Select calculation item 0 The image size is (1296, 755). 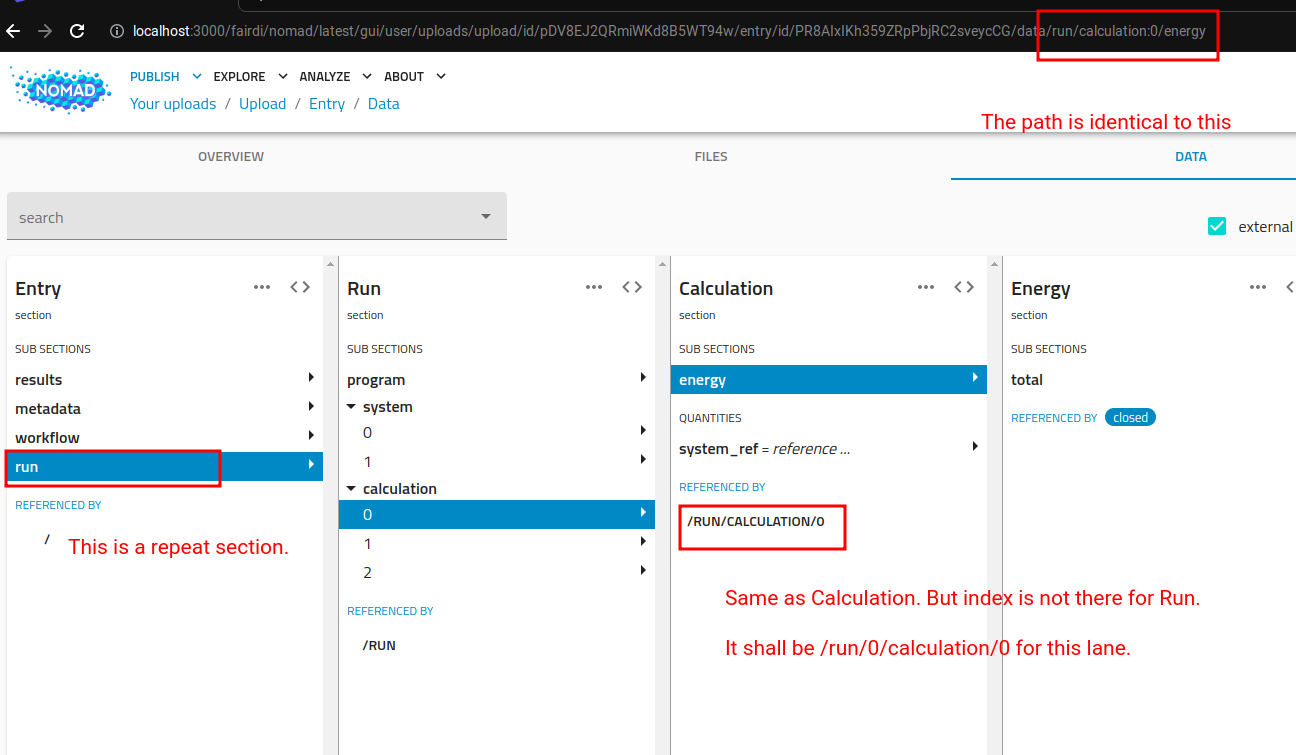497,514
